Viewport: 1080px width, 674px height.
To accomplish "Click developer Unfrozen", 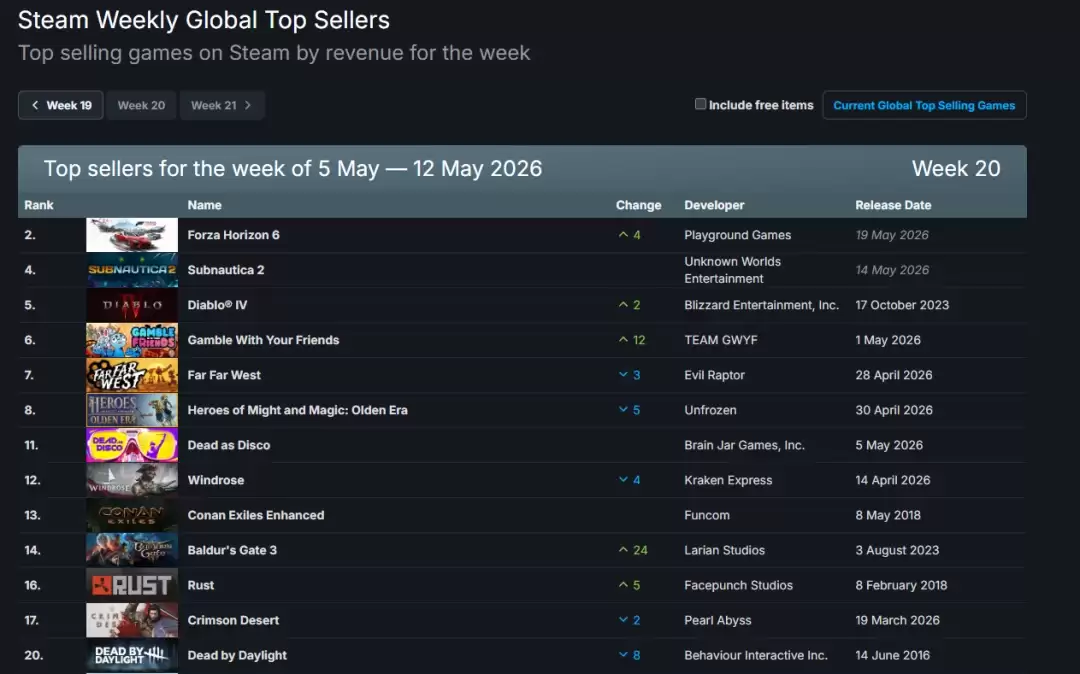I will [x=710, y=410].
